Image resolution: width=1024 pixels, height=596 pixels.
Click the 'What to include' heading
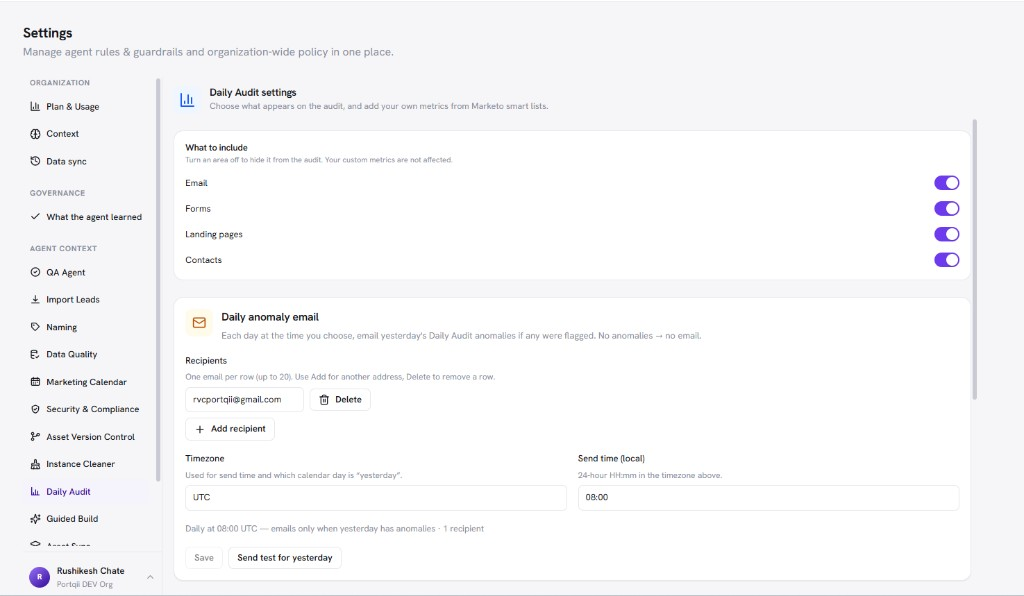tap(216, 148)
